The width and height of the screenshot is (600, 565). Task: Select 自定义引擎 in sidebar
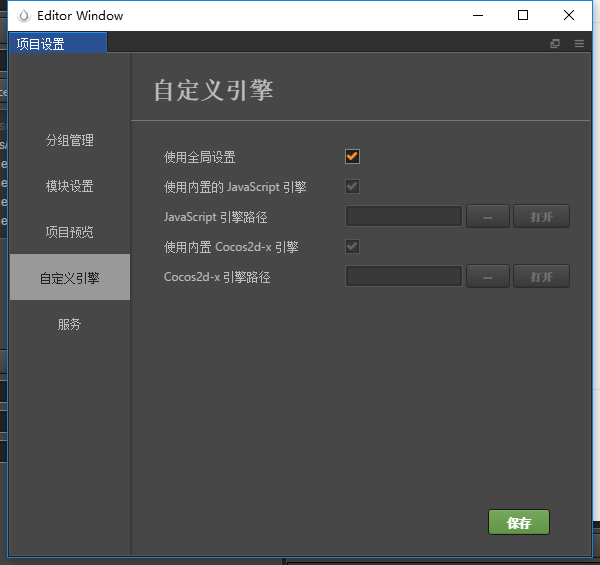point(70,277)
